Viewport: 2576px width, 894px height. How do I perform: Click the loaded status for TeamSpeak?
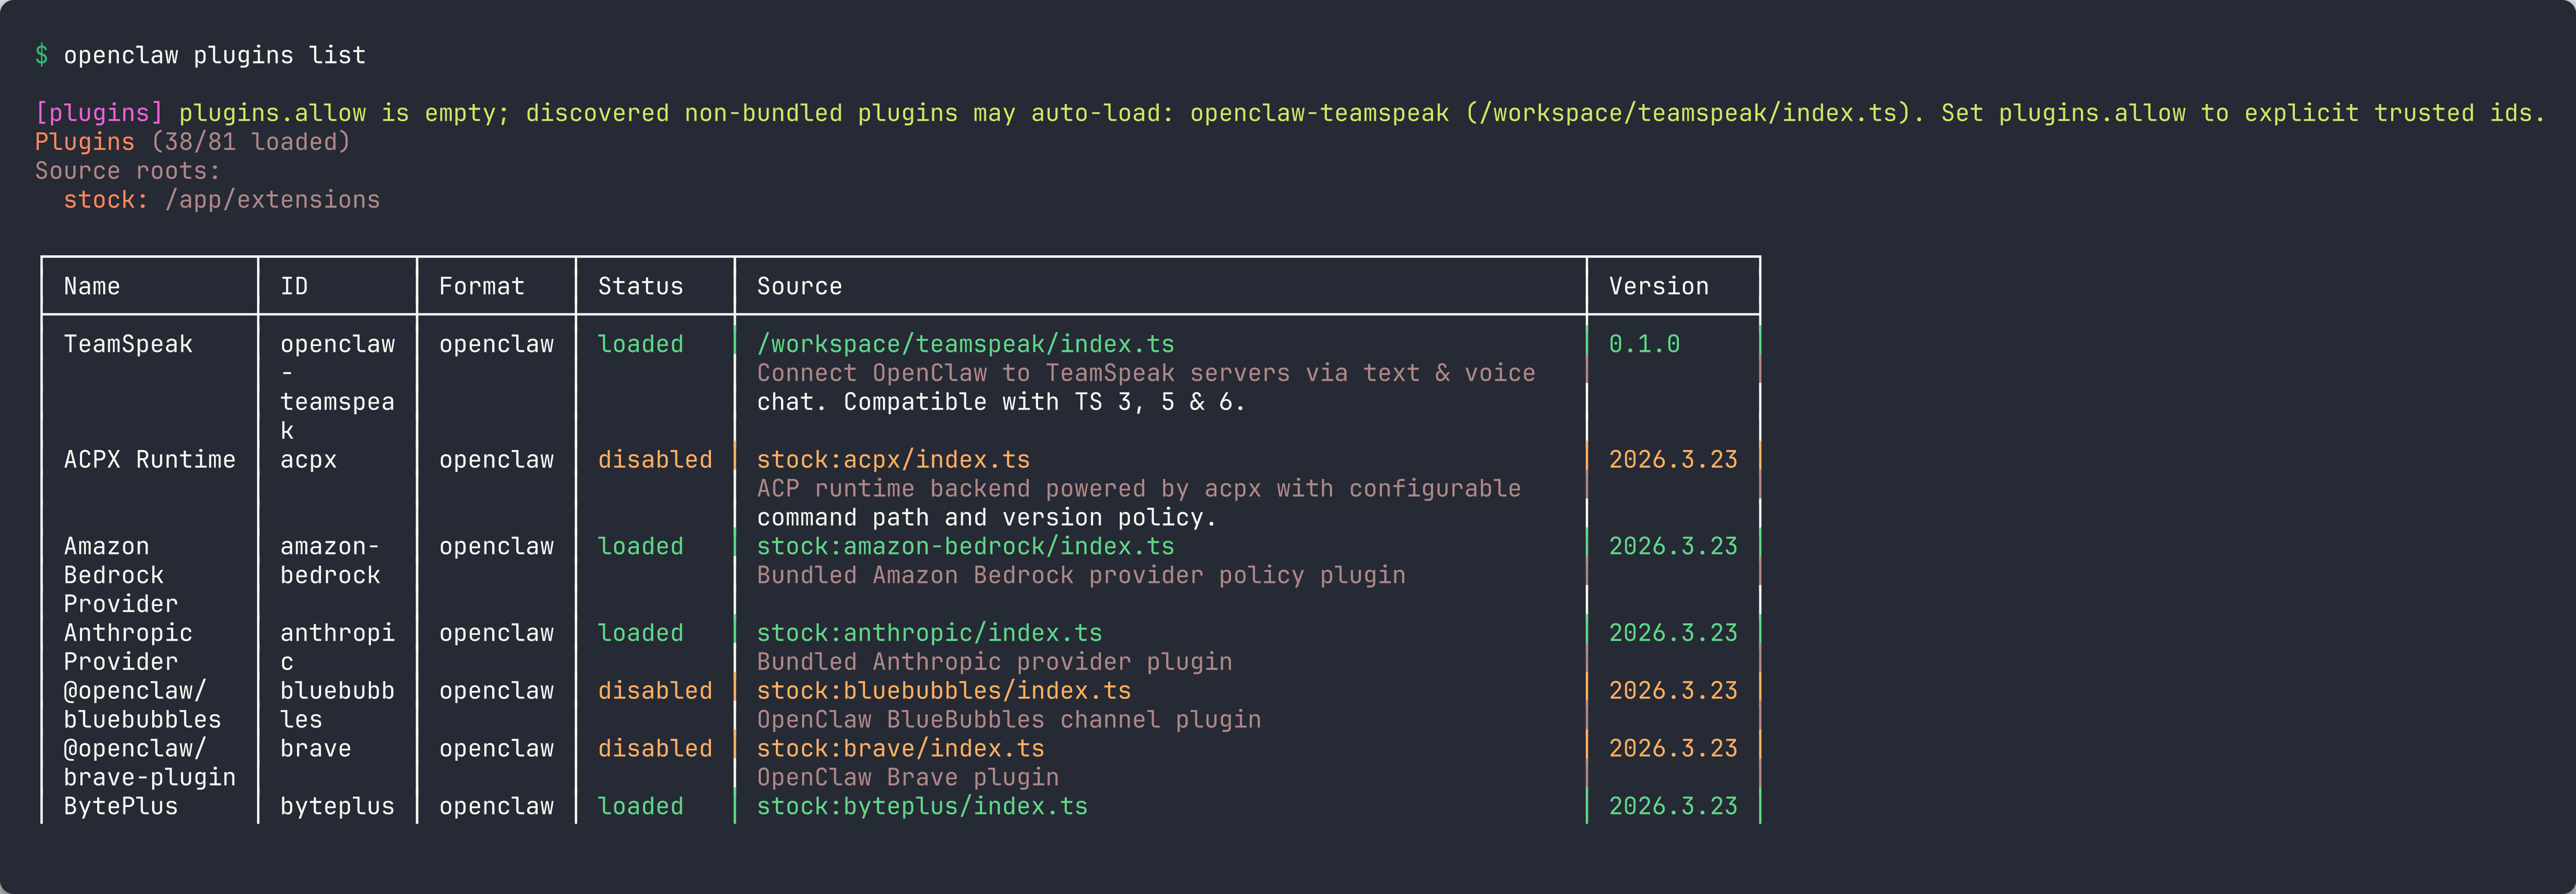(641, 344)
